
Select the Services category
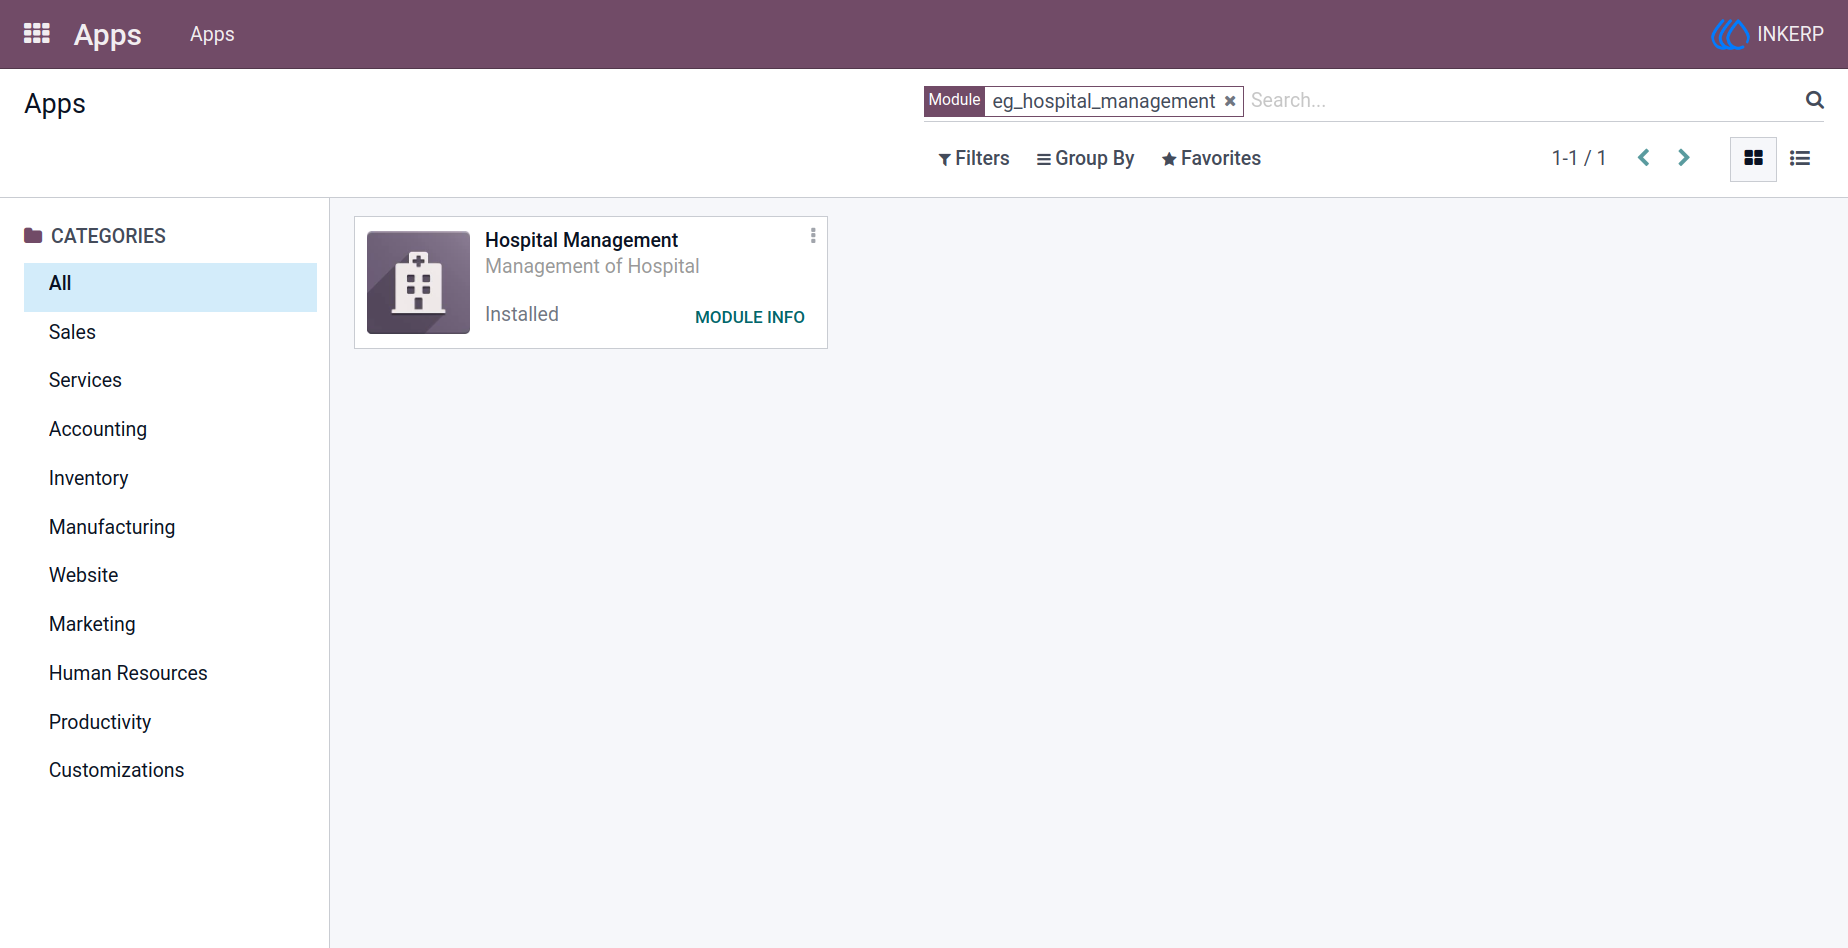170,380
